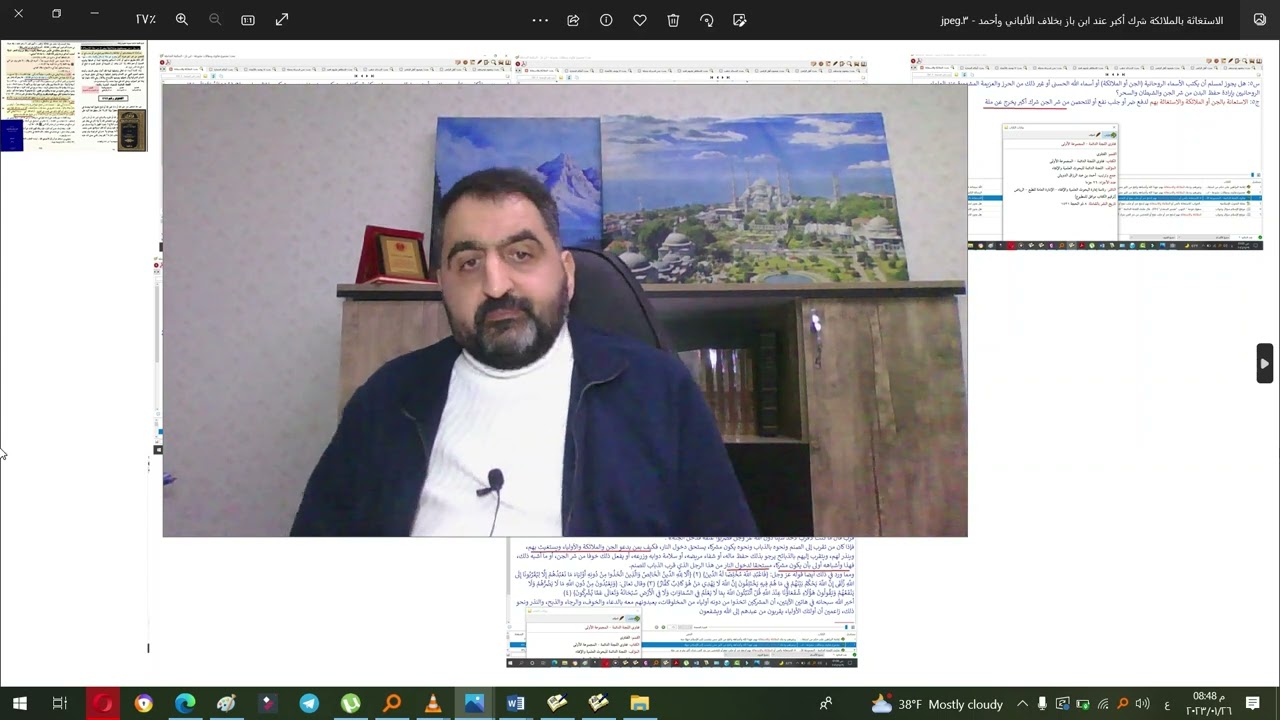Open the dark app icon next to Telegram
This screenshot has width=1280, height=720.
click(x=268, y=704)
